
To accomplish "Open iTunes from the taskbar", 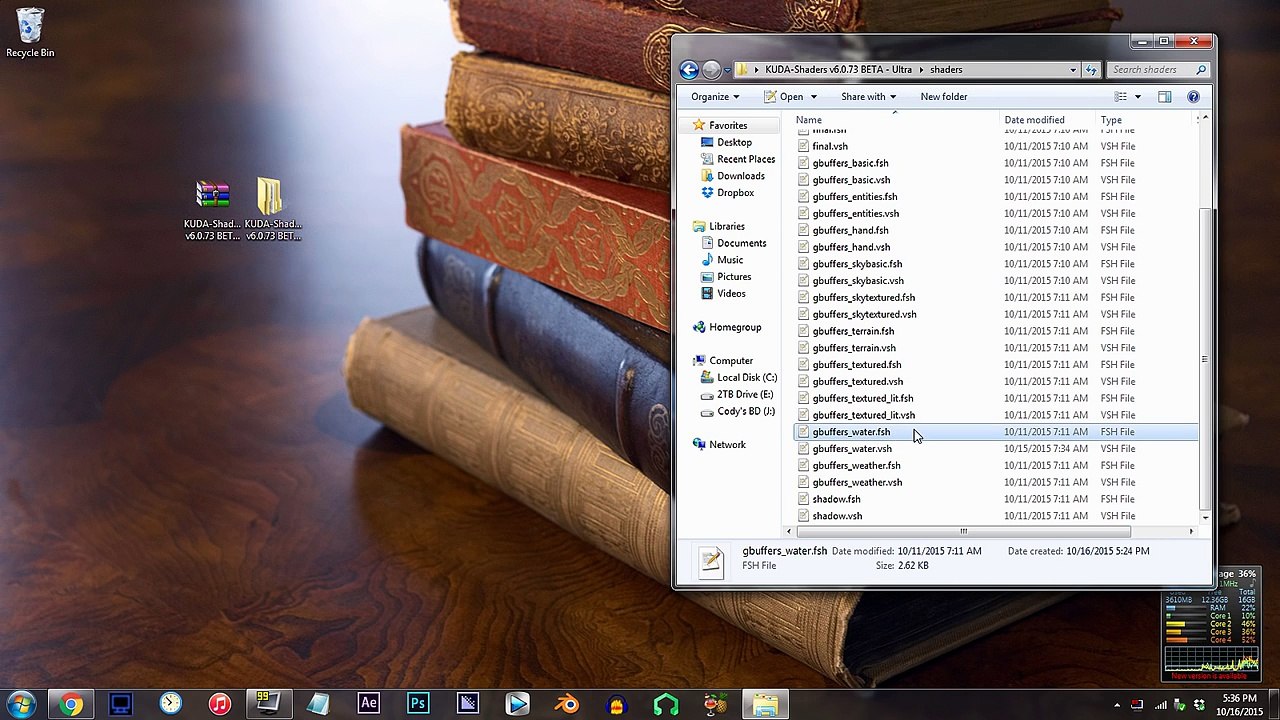I will (x=219, y=704).
